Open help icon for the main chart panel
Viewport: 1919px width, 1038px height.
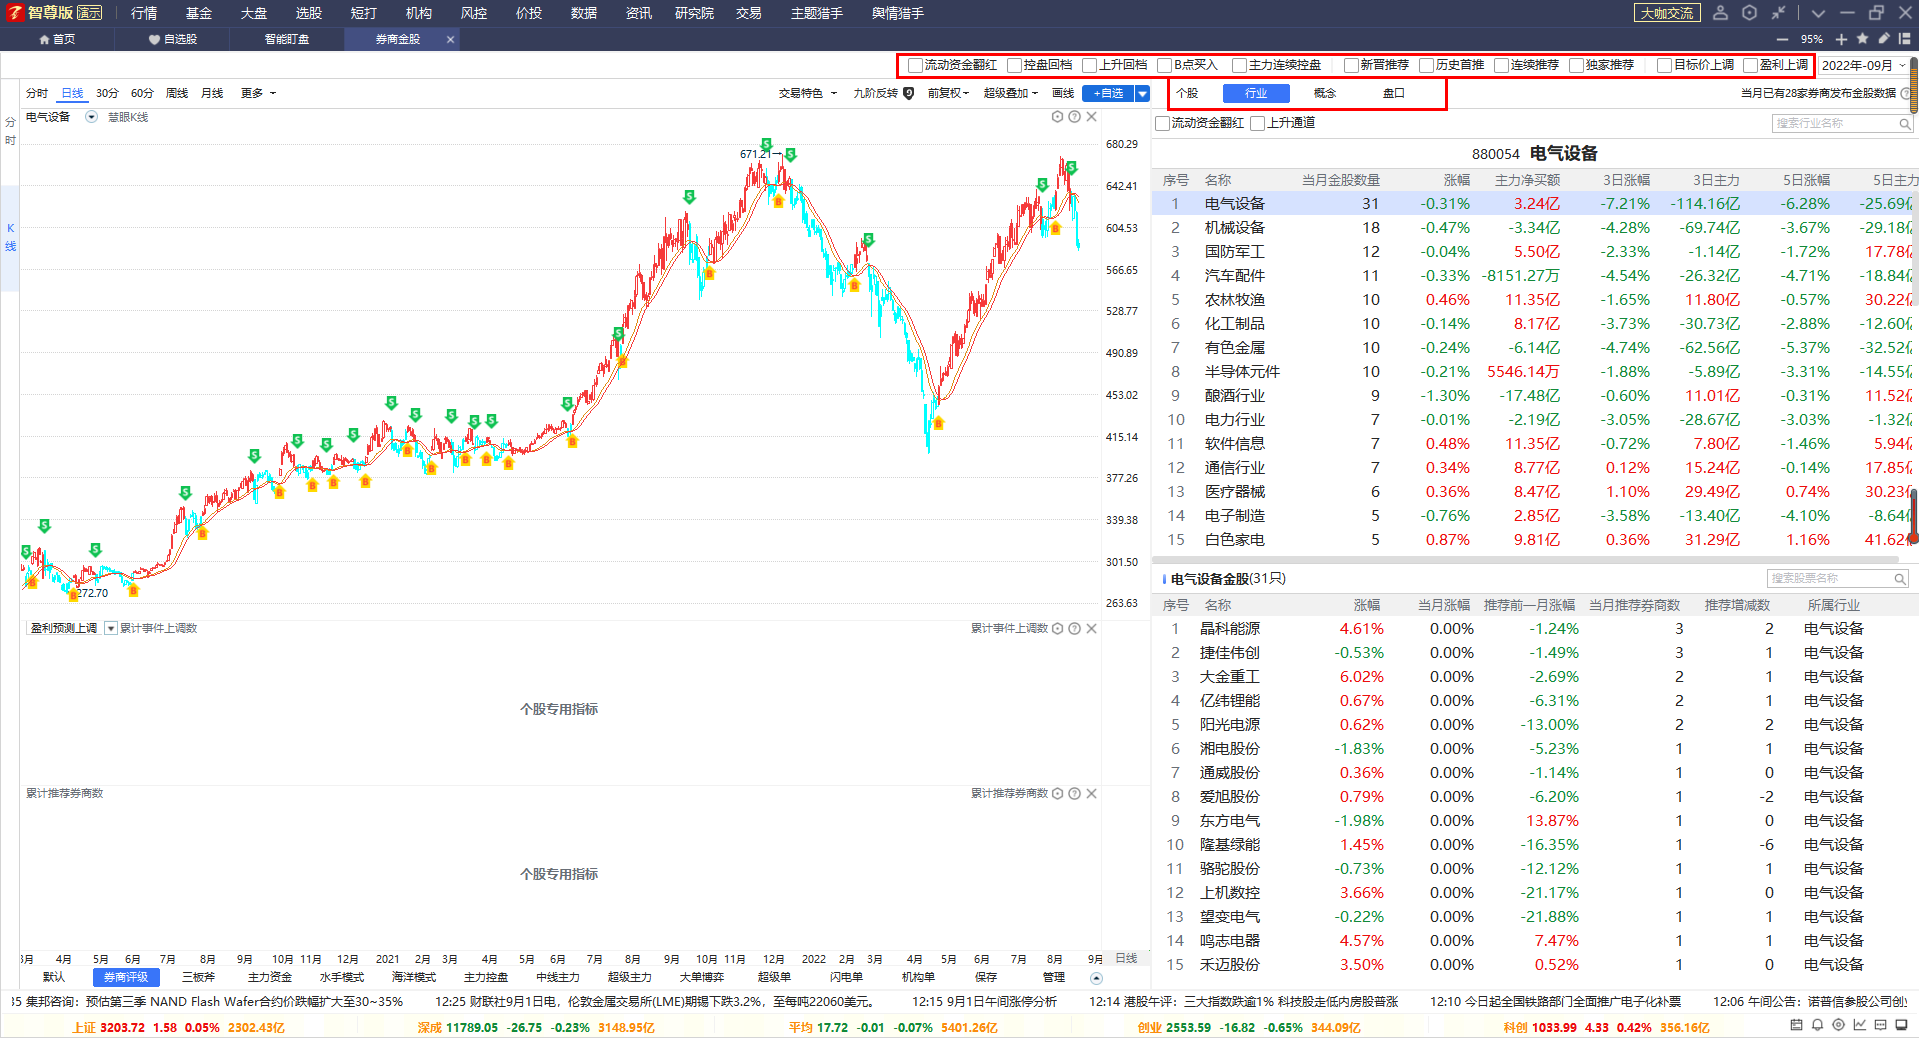(1074, 117)
